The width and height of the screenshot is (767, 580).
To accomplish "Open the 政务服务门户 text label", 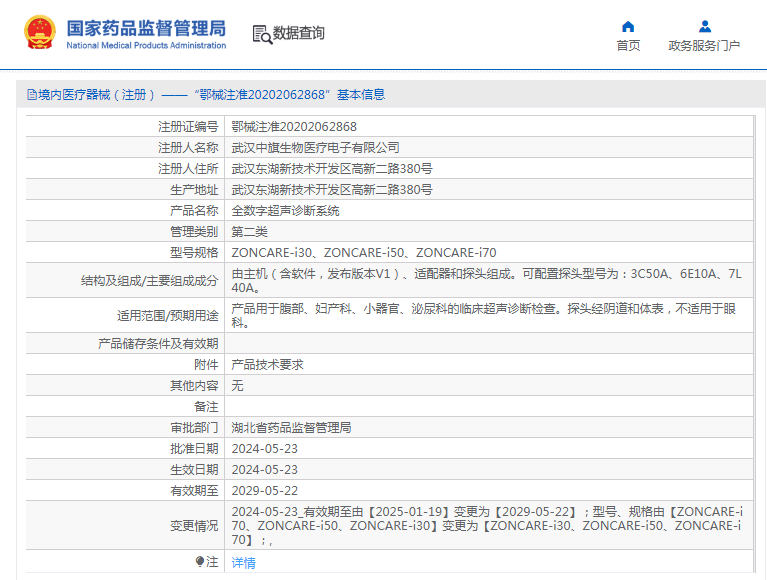I will click(x=704, y=46).
